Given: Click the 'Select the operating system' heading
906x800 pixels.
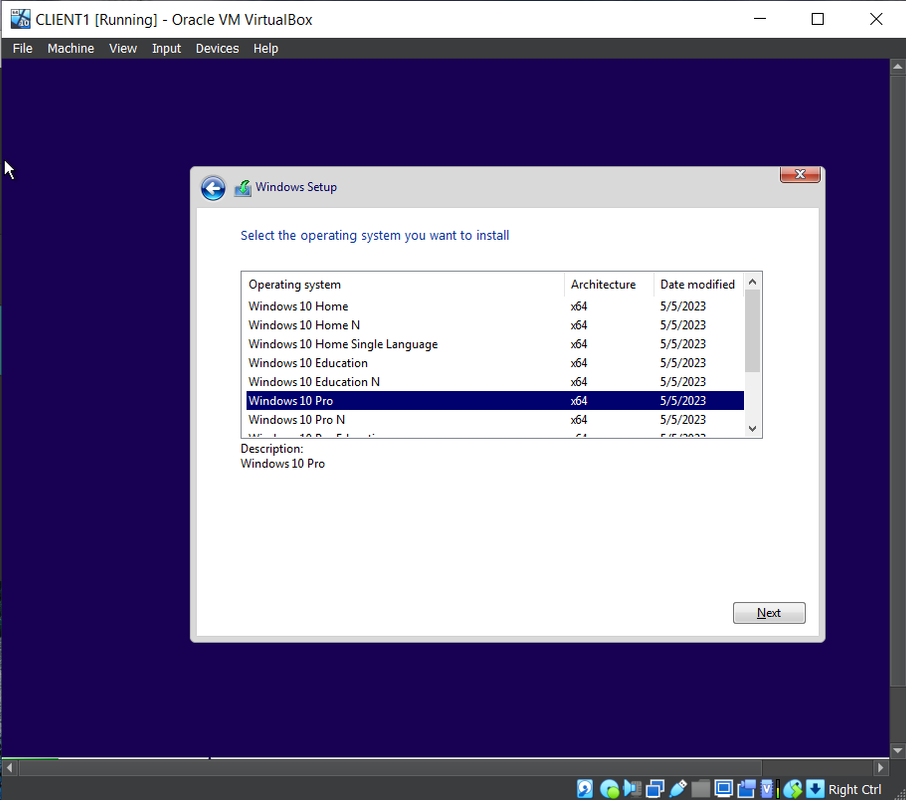Looking at the screenshot, I should (374, 236).
